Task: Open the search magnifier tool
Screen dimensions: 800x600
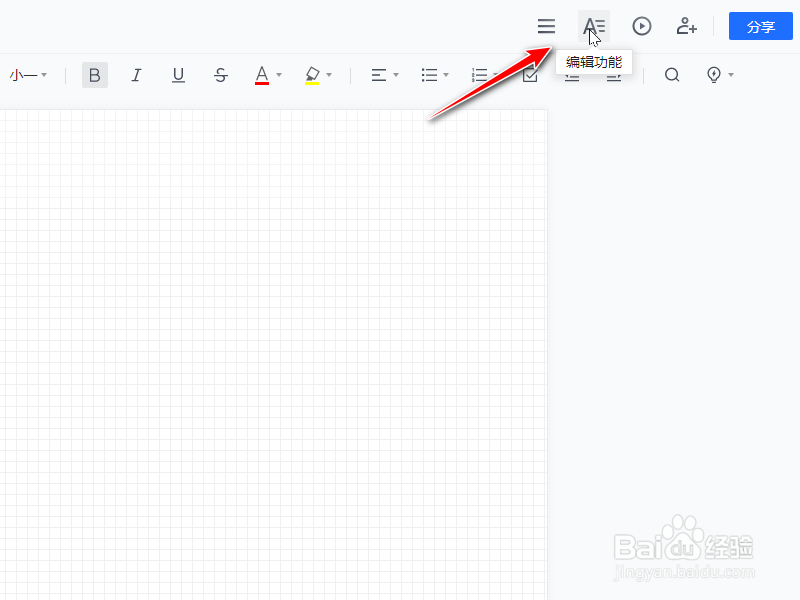Action: (x=672, y=75)
